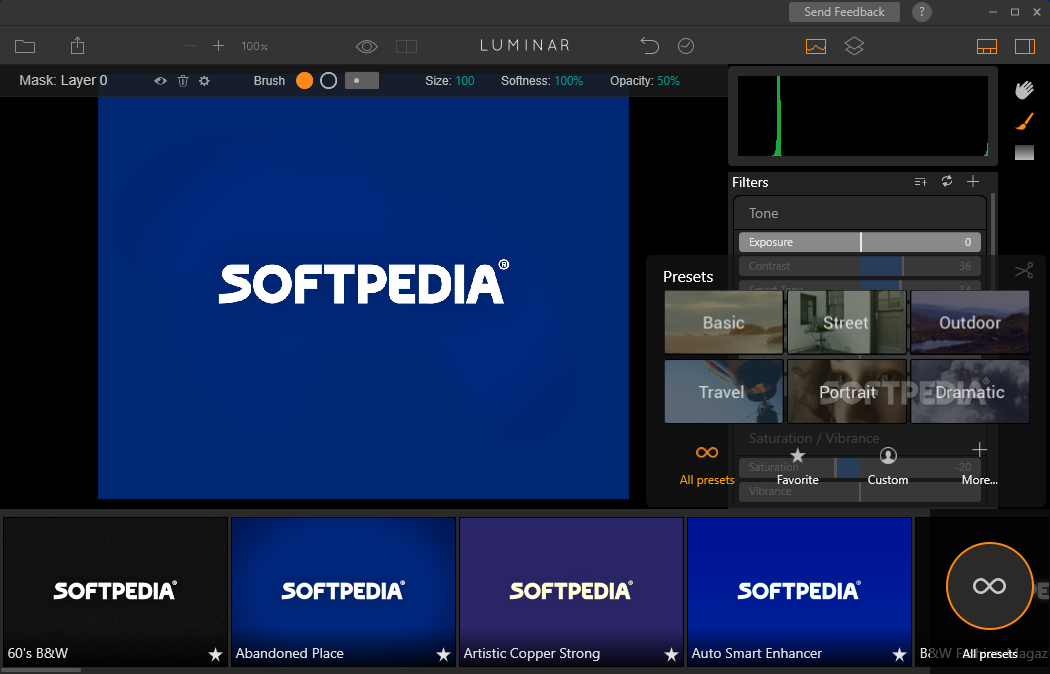
Task: Click the reset filters refresh icon
Action: pos(947,181)
